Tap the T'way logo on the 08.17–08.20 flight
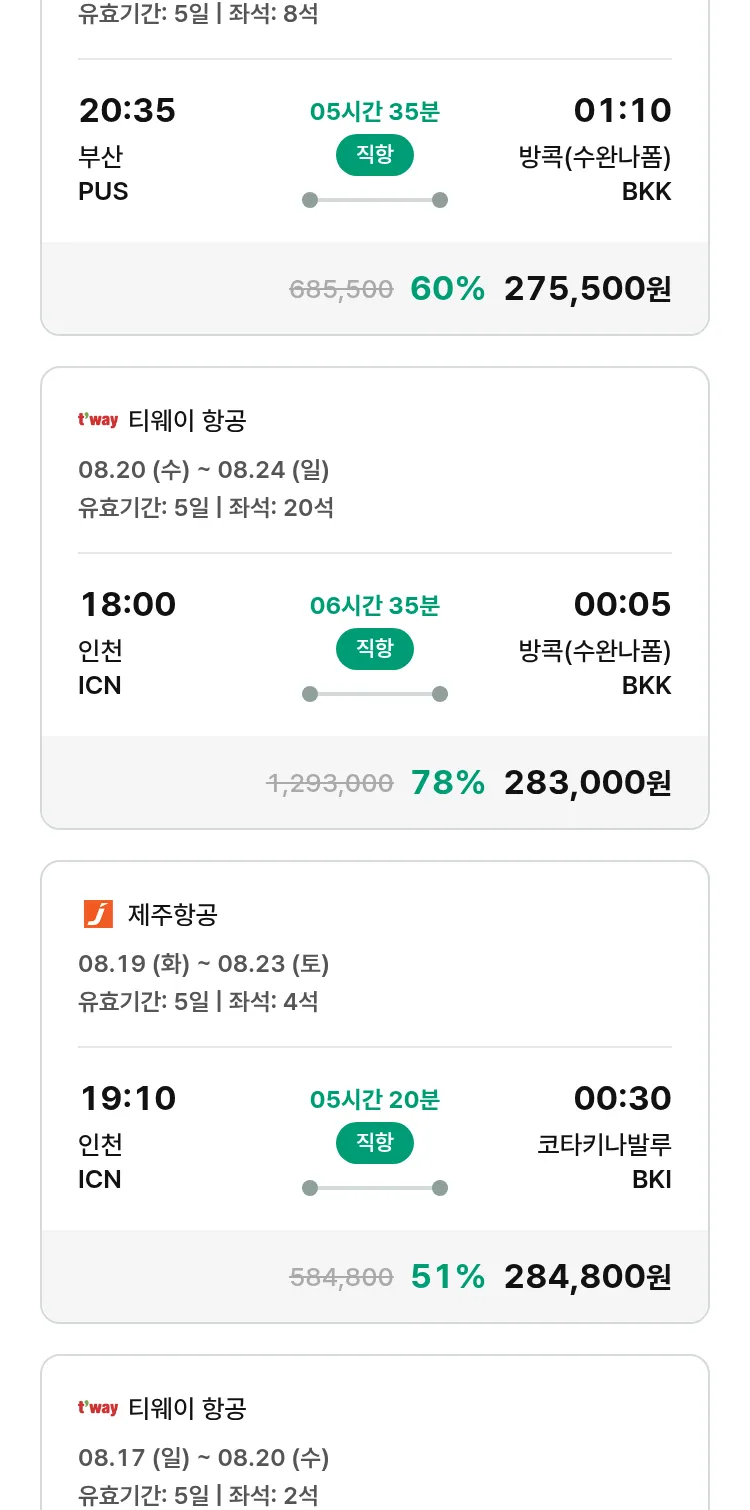 (98, 1408)
